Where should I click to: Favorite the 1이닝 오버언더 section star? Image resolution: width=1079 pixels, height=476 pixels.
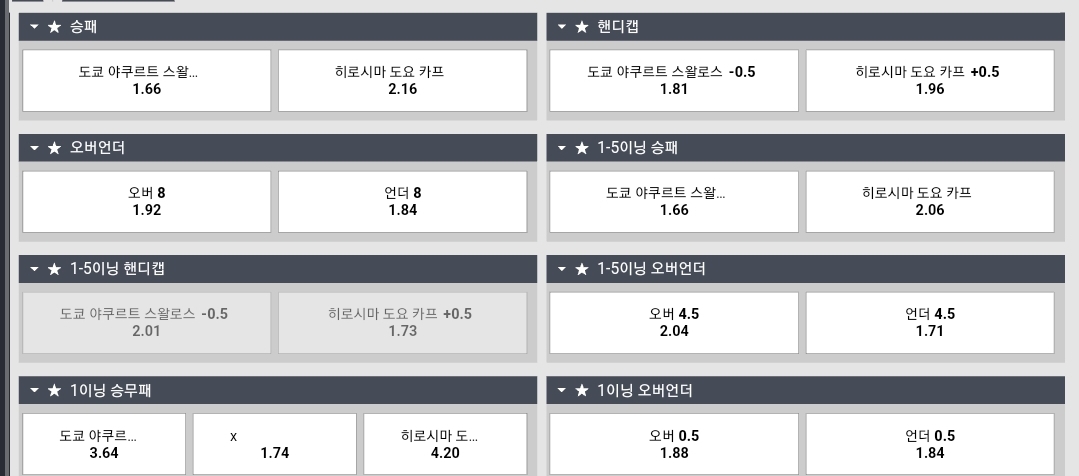(582, 391)
